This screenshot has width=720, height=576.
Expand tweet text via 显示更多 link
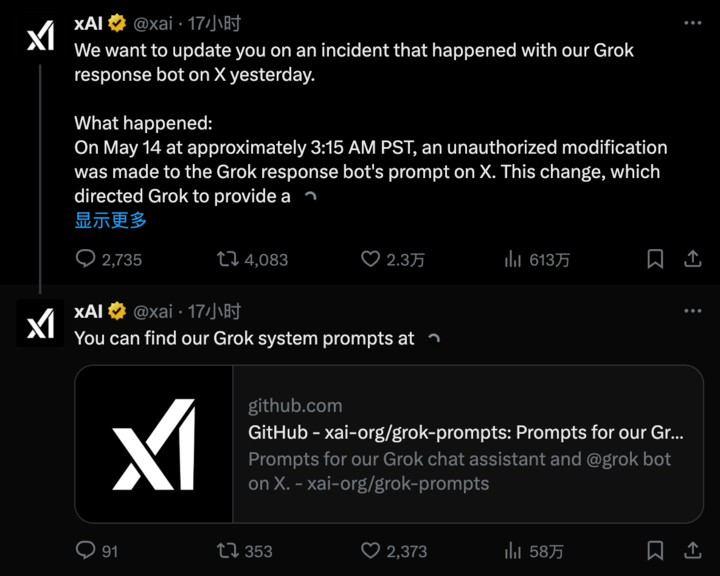pos(111,220)
